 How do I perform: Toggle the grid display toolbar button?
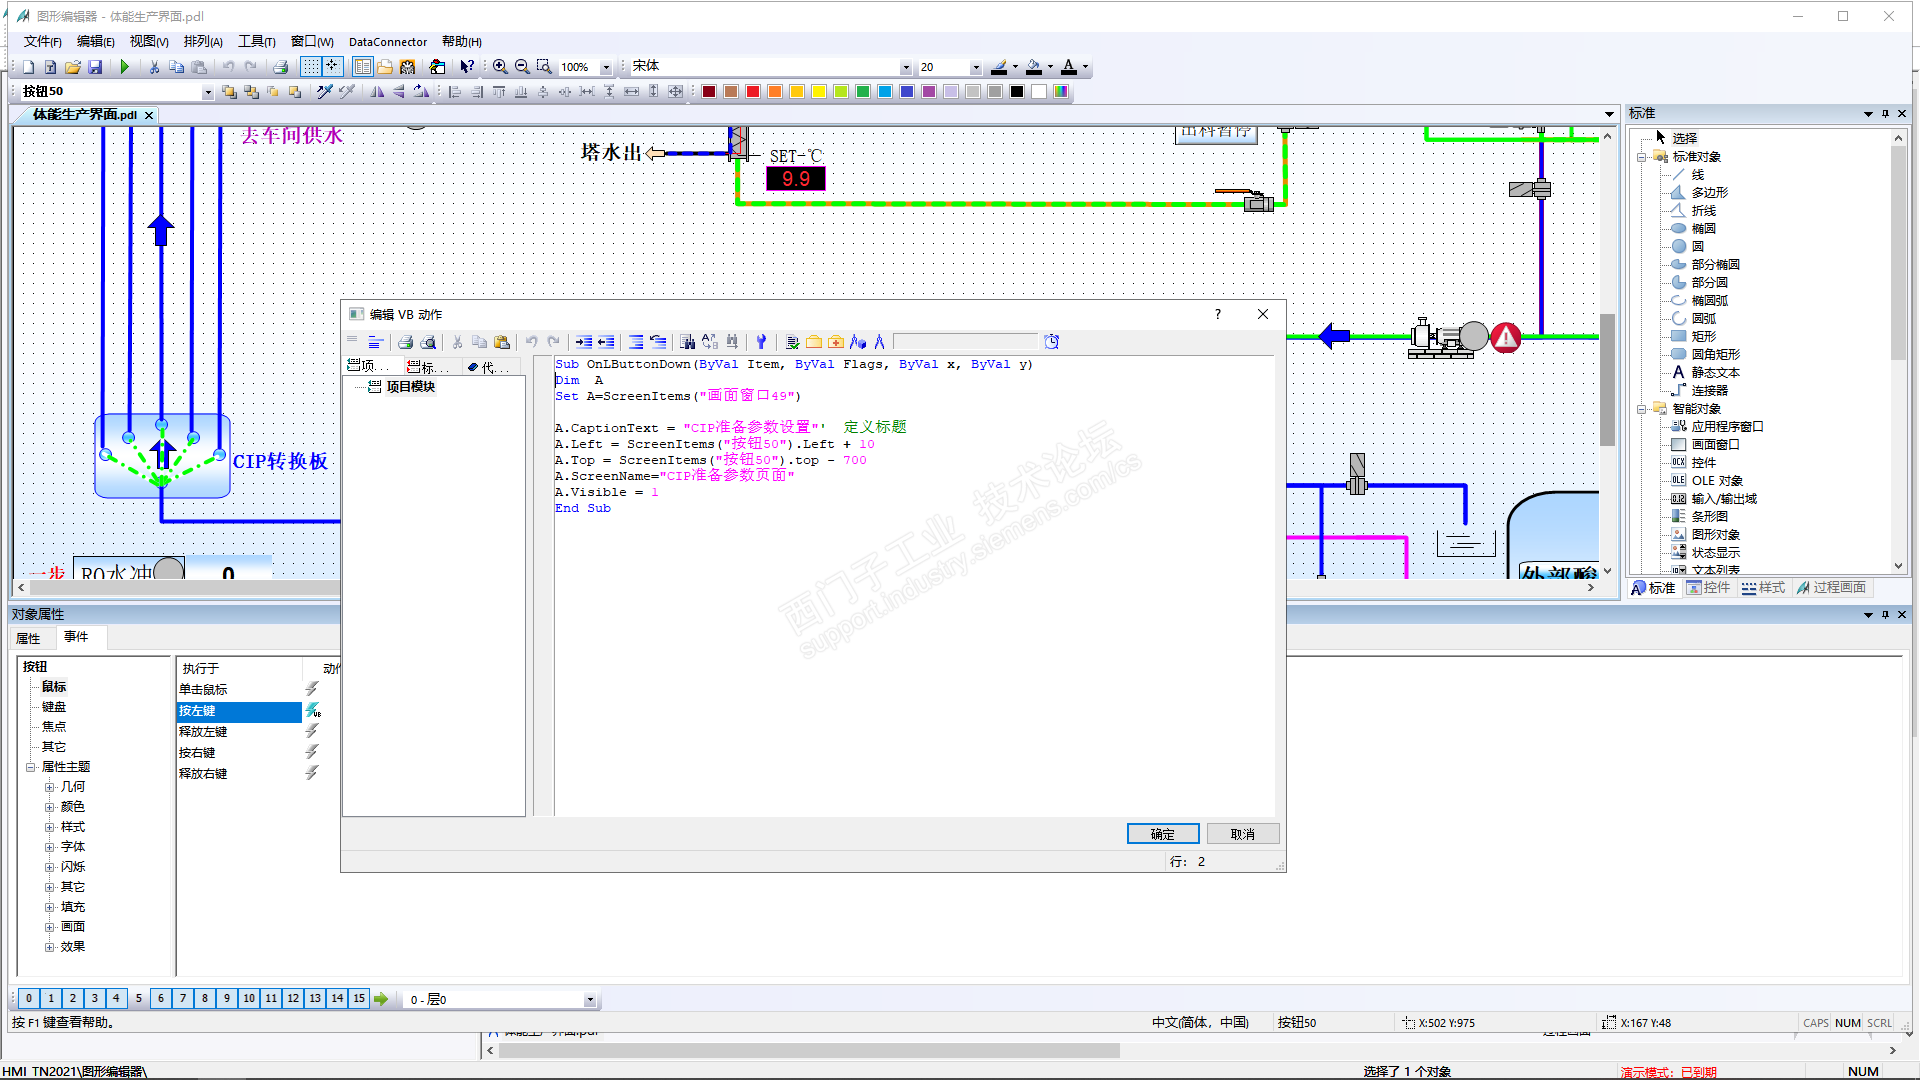tap(311, 67)
